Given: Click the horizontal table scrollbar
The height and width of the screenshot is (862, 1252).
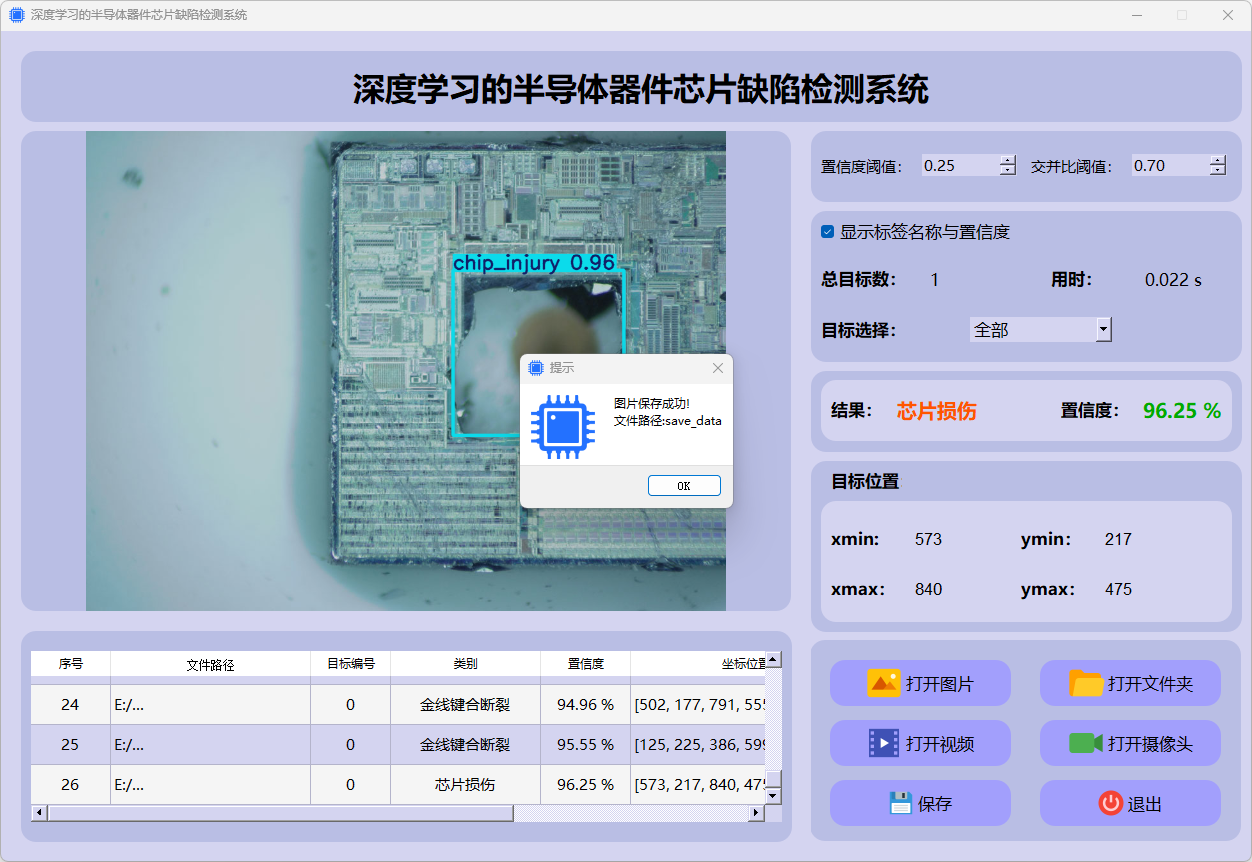Looking at the screenshot, I should [280, 813].
